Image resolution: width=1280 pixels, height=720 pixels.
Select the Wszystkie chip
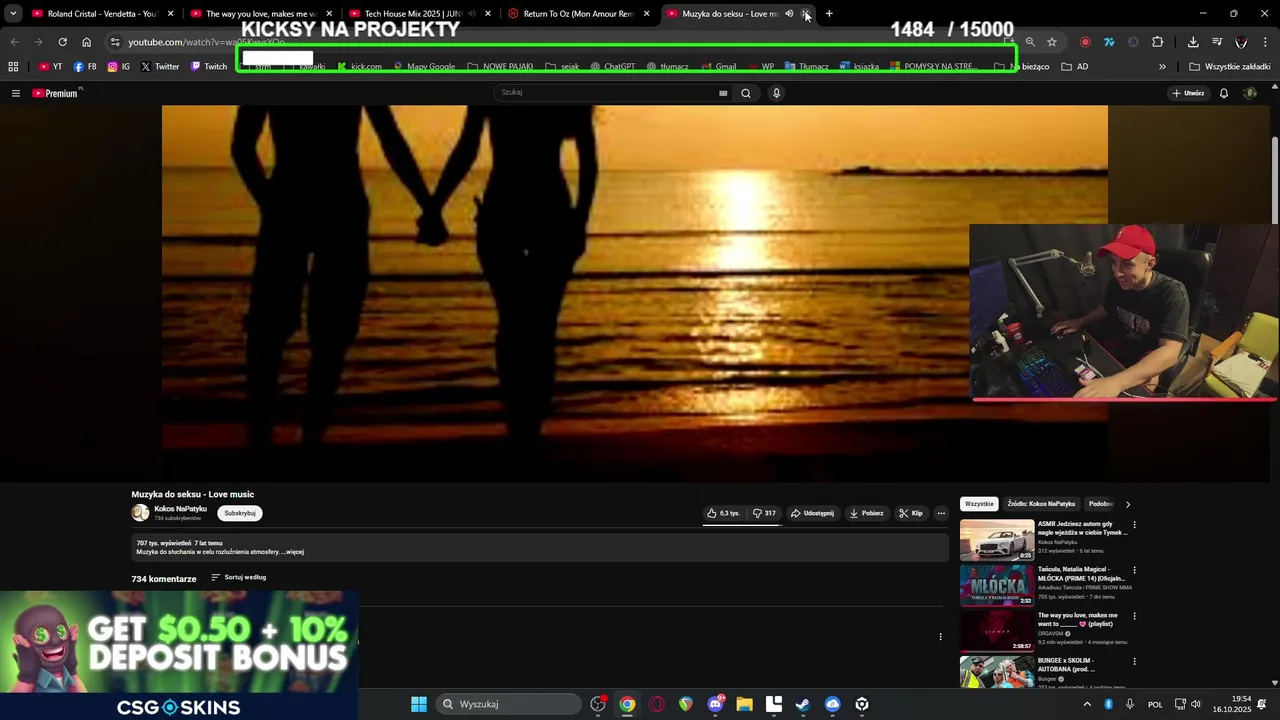point(979,504)
